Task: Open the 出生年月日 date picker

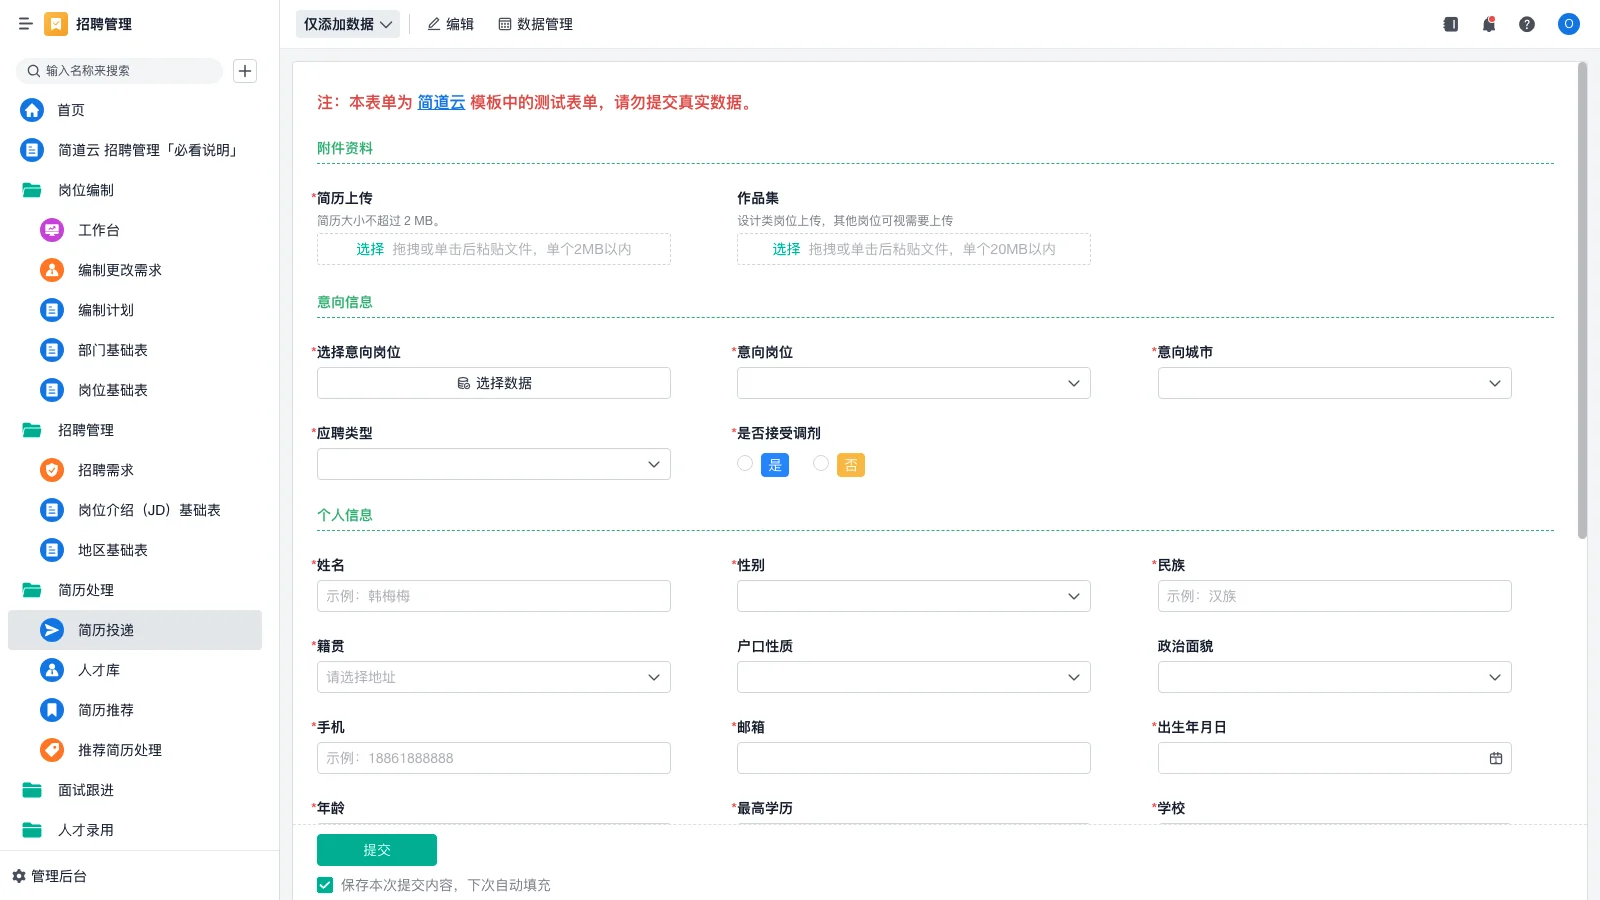Action: (1495, 758)
